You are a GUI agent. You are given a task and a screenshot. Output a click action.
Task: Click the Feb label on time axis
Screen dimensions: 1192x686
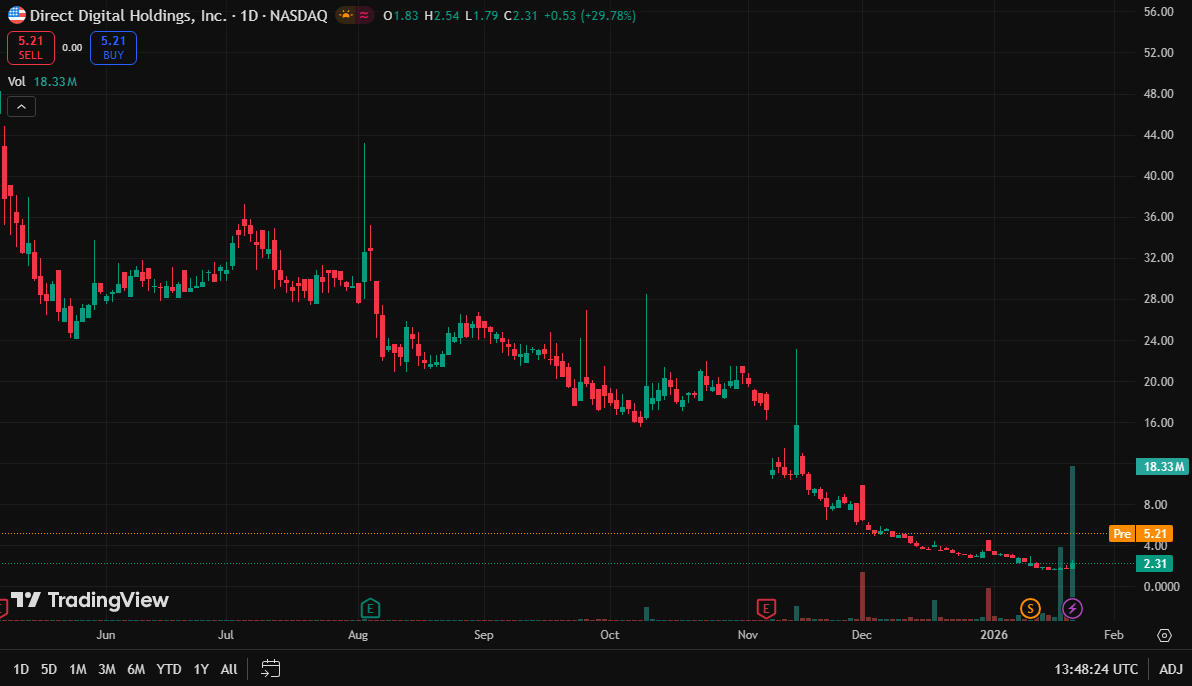(x=1114, y=635)
